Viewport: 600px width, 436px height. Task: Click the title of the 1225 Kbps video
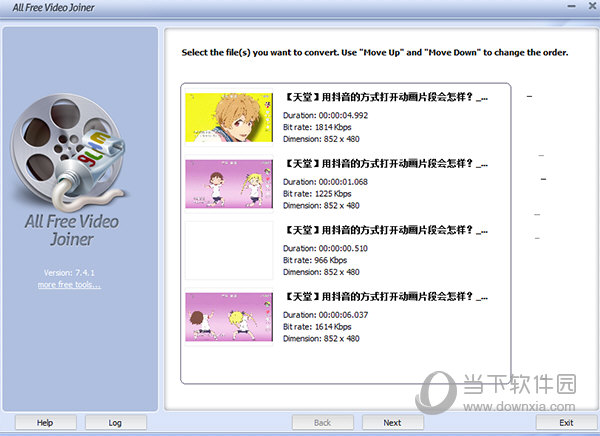click(386, 164)
